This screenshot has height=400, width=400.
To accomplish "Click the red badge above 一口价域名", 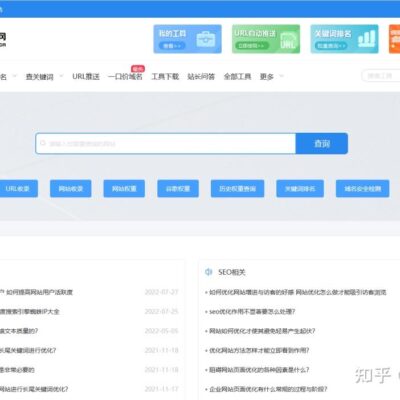I will tap(138, 69).
